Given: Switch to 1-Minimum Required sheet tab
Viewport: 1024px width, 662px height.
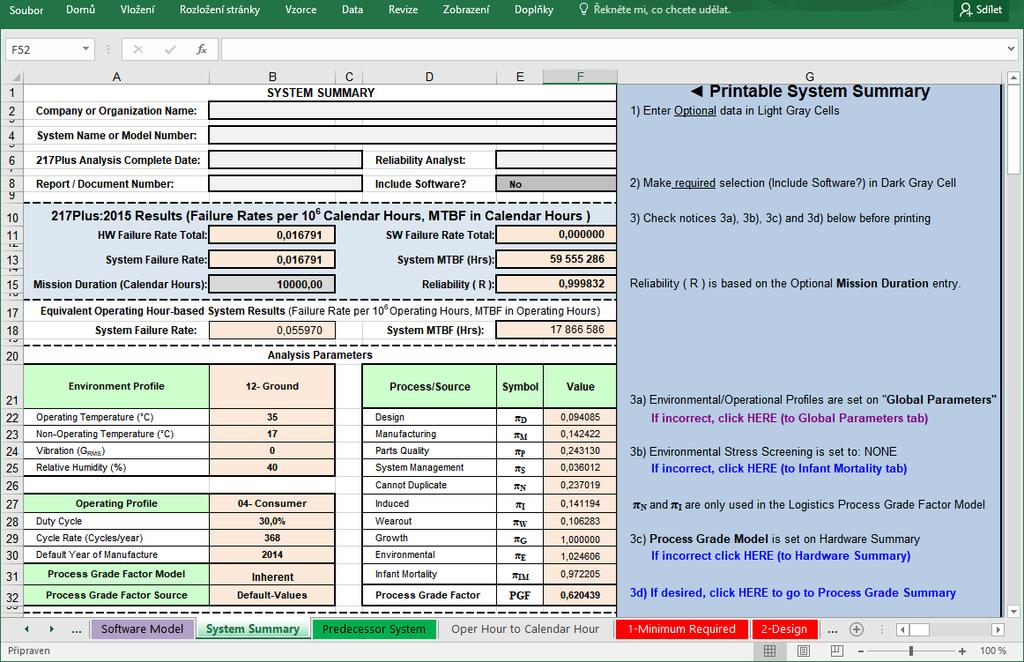Looking at the screenshot, I should pos(681,629).
